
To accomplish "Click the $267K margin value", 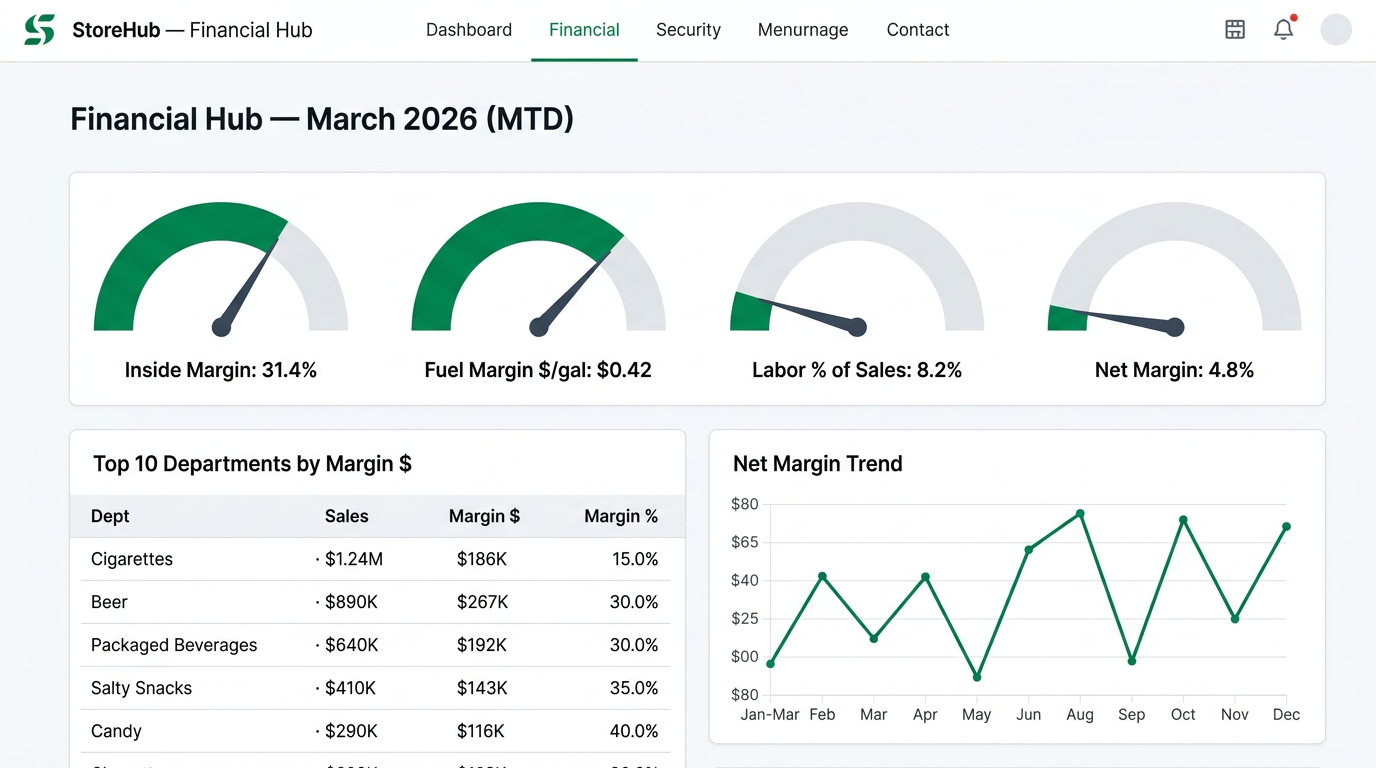I will click(483, 602).
